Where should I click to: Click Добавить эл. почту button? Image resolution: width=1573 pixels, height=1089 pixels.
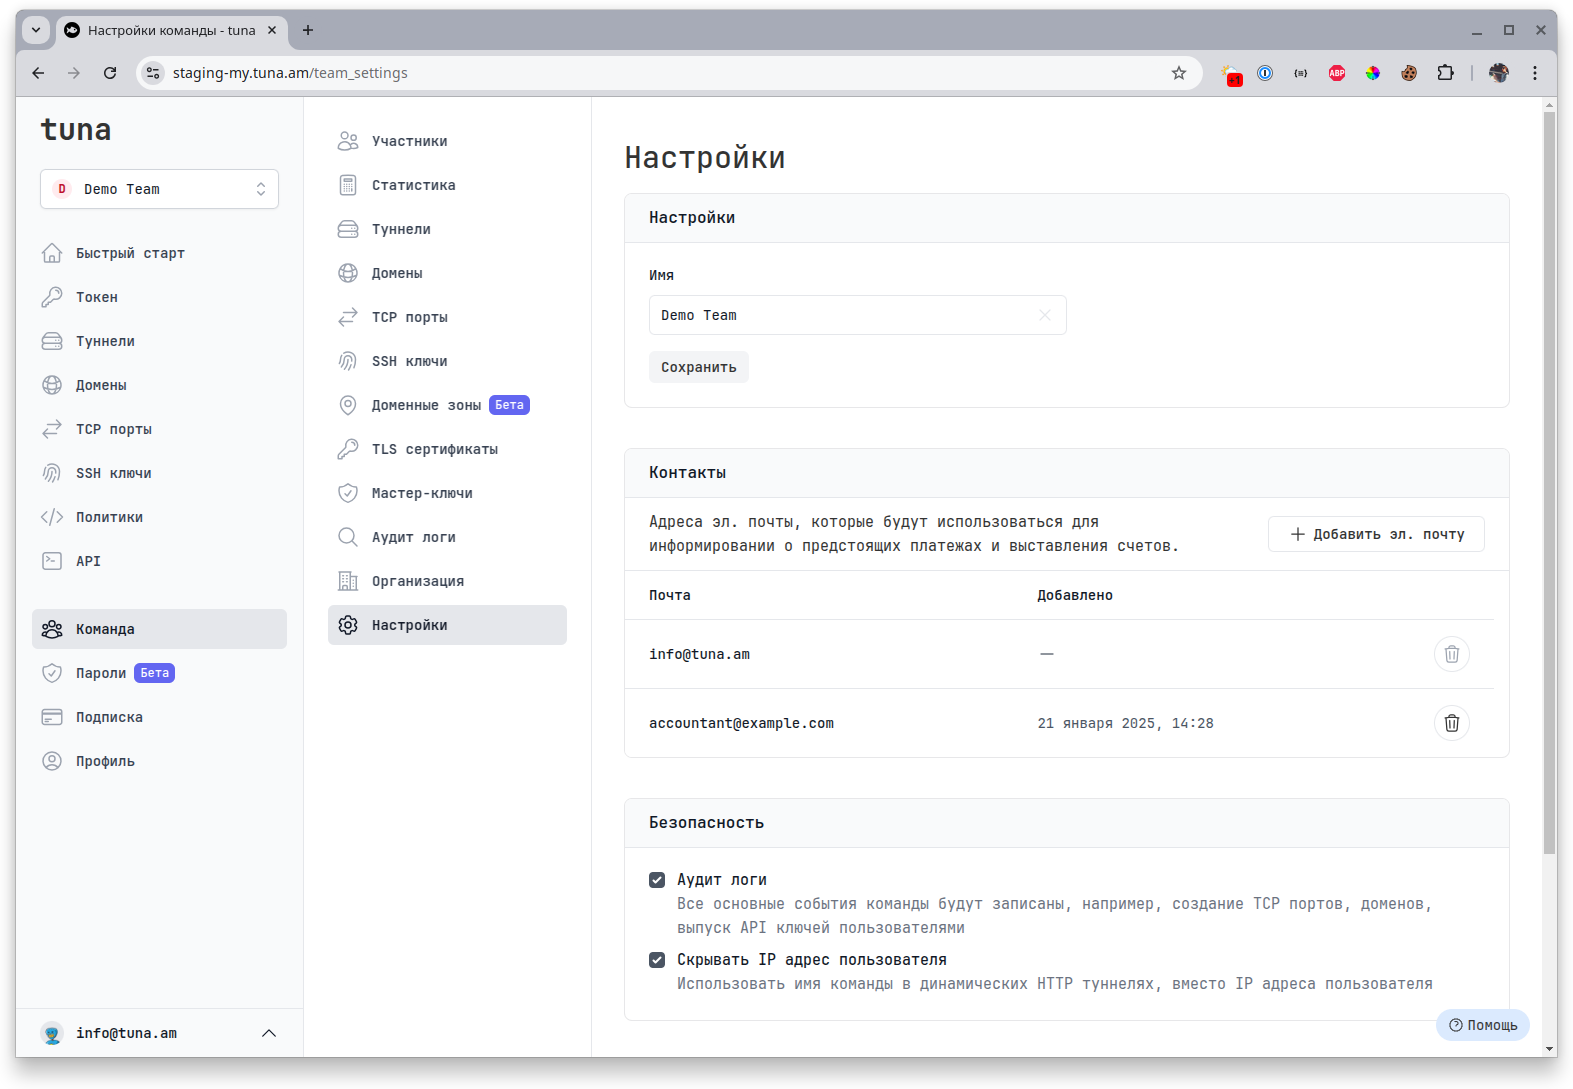coord(1375,534)
